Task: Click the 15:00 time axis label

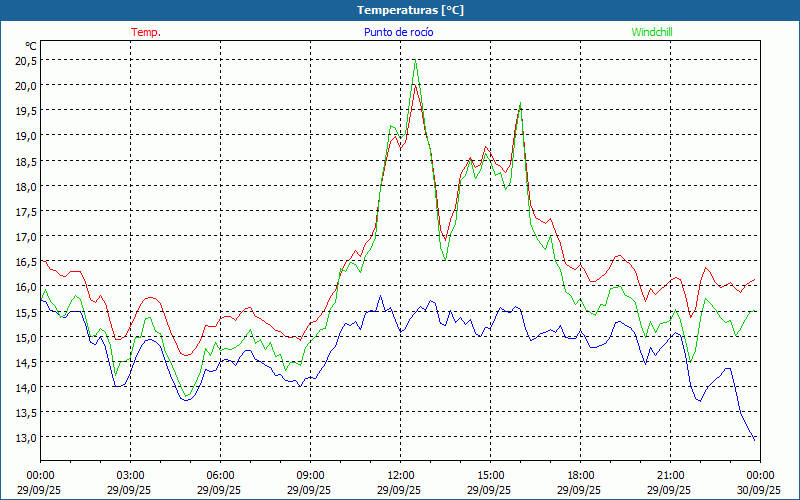Action: (490, 475)
